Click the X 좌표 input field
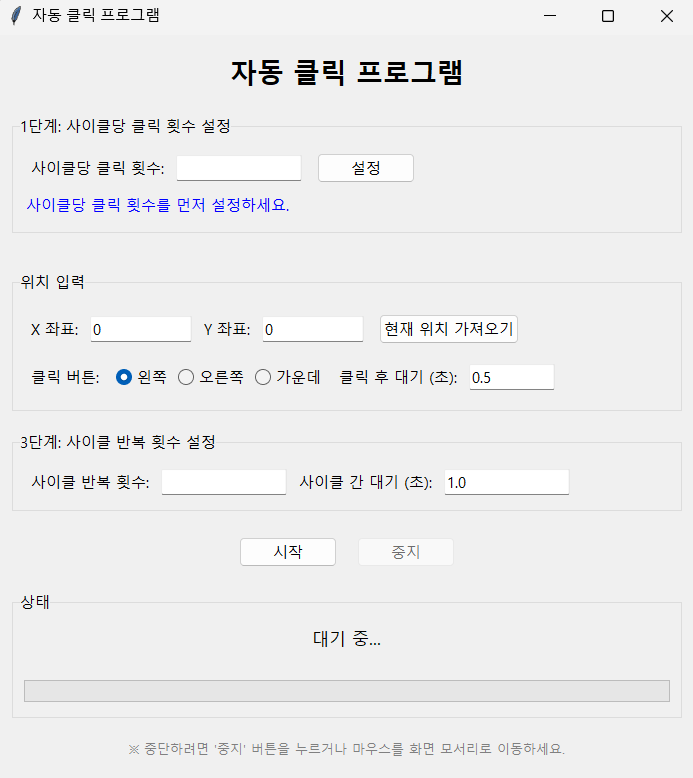The image size is (693, 778). (140, 329)
